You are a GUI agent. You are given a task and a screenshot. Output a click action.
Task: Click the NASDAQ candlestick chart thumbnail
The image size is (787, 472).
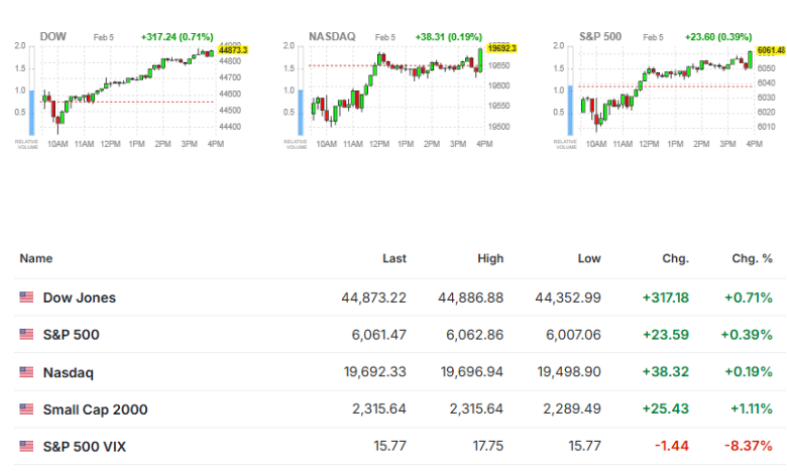click(397, 90)
